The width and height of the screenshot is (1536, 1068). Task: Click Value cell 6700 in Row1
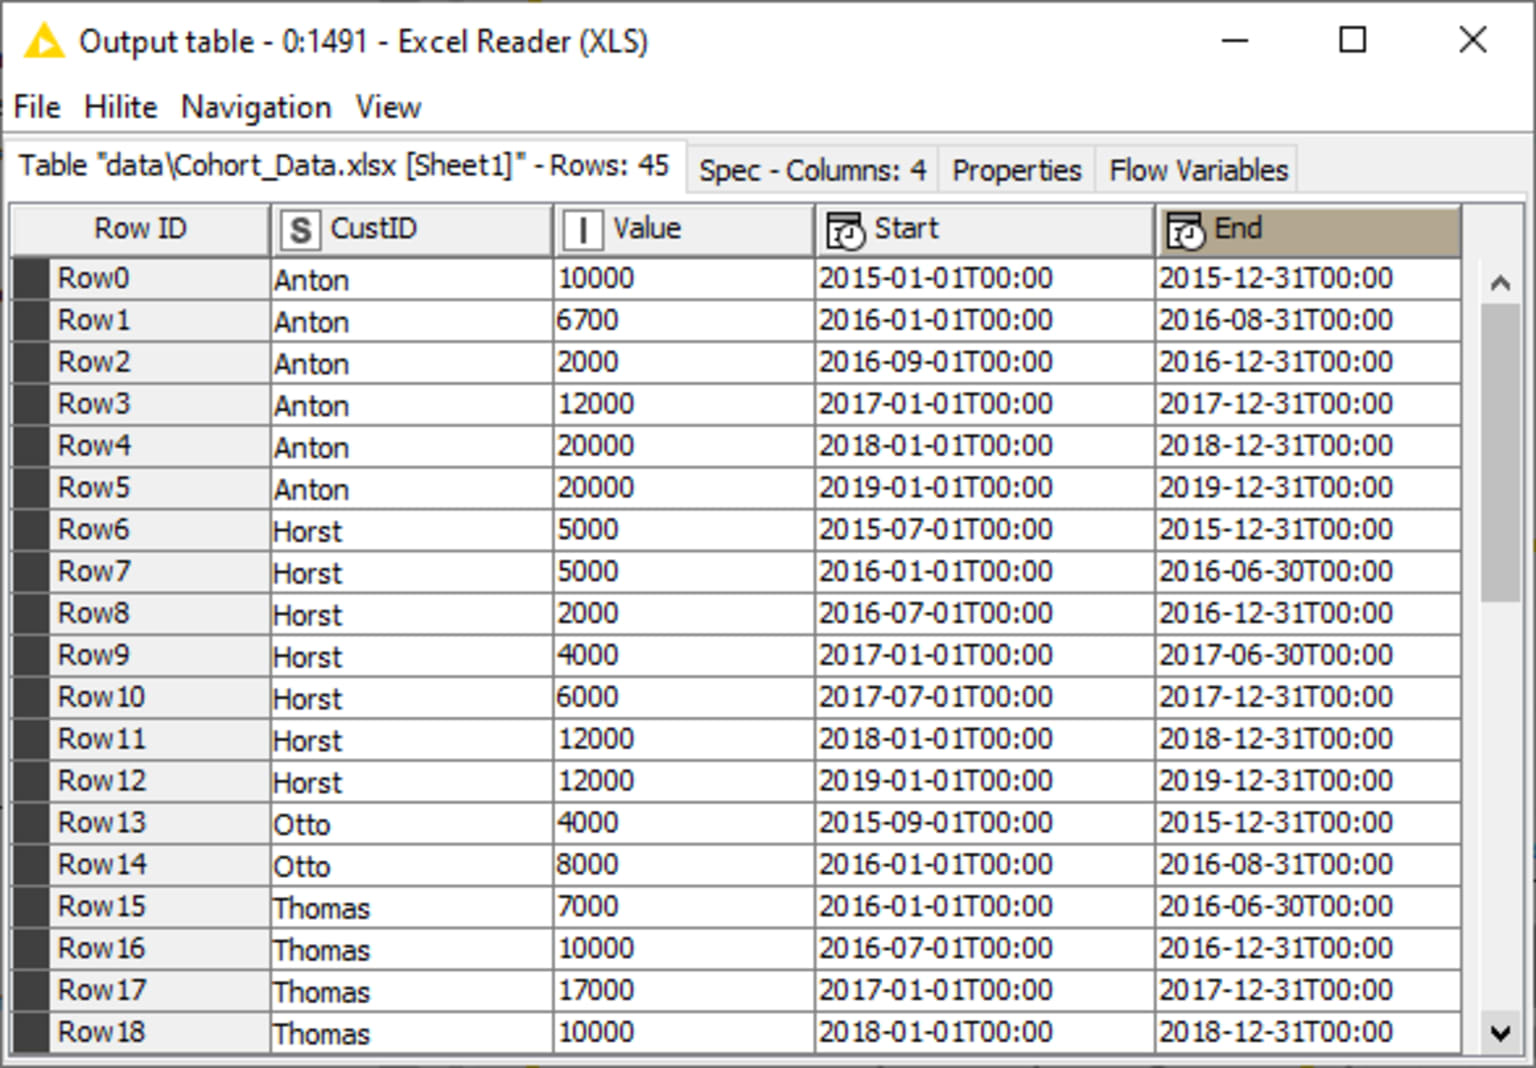(x=683, y=320)
